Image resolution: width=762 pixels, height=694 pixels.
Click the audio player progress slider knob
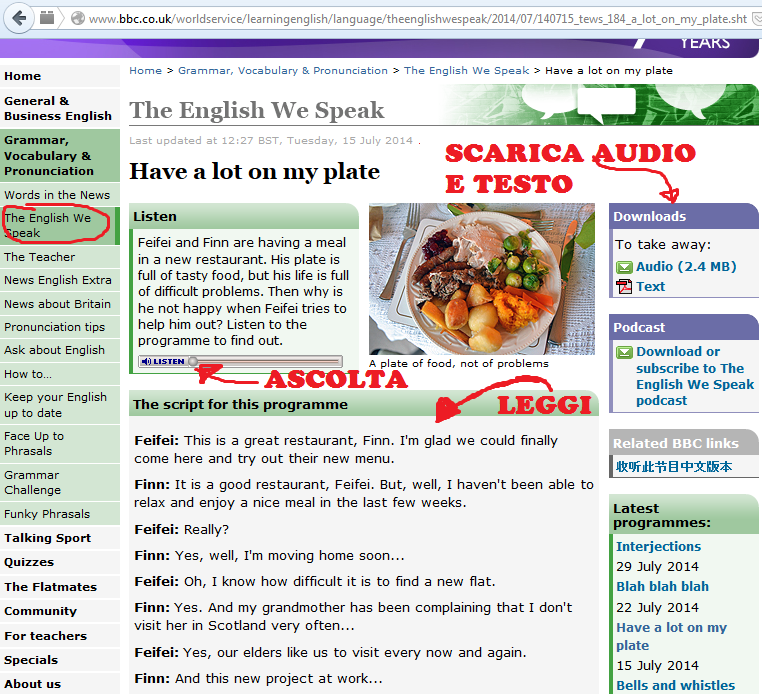(x=193, y=362)
